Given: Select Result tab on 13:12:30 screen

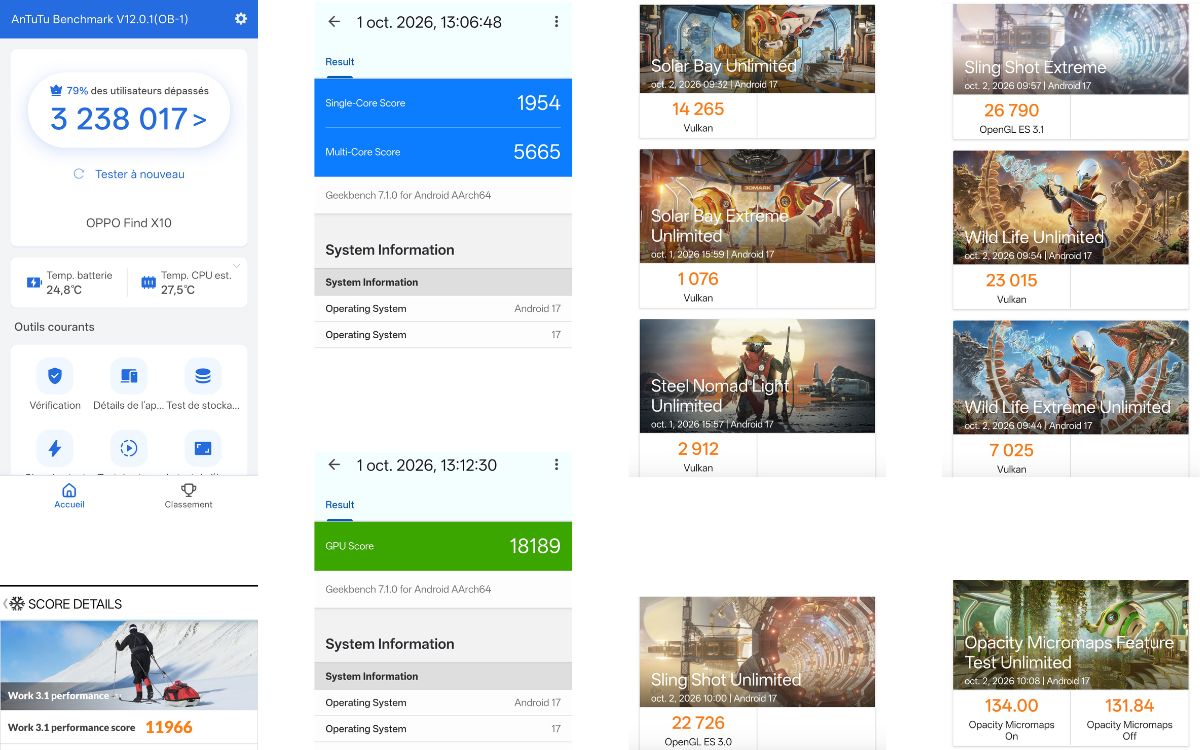Looking at the screenshot, I should pos(340,505).
